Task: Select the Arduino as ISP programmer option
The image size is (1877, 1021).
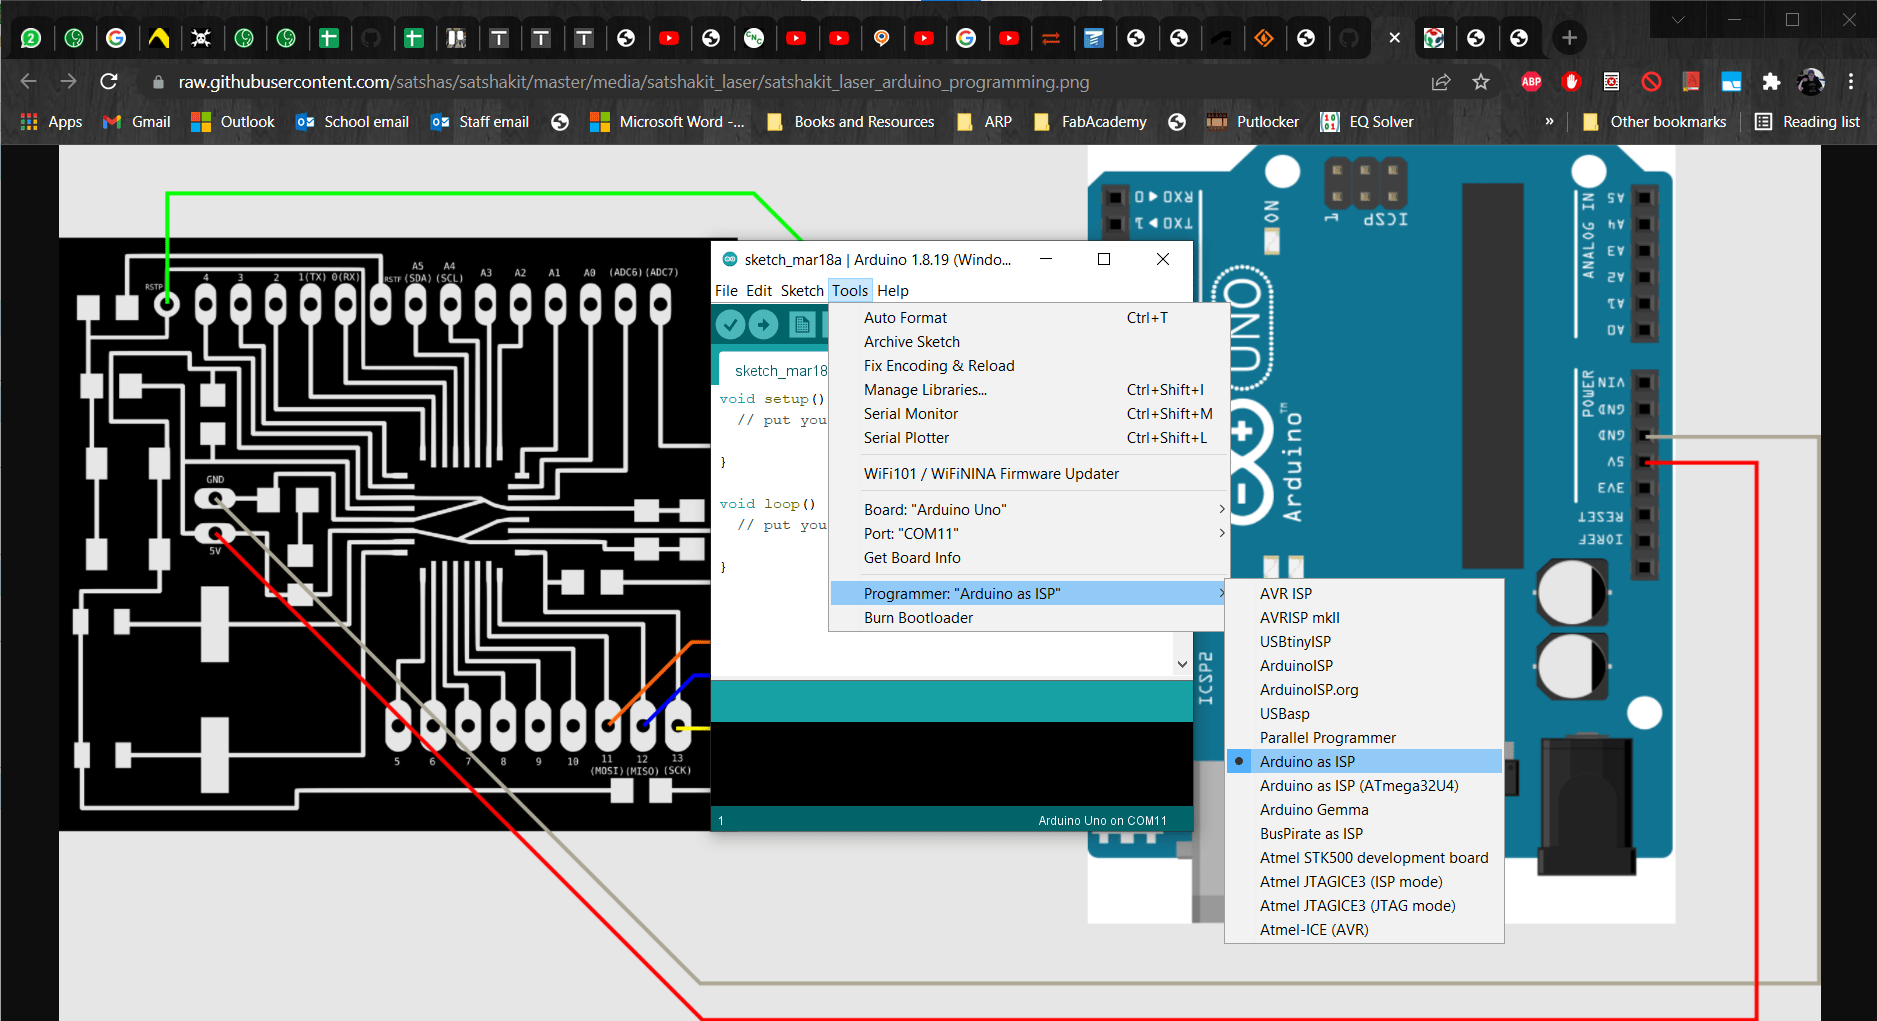Action: pos(1364,761)
